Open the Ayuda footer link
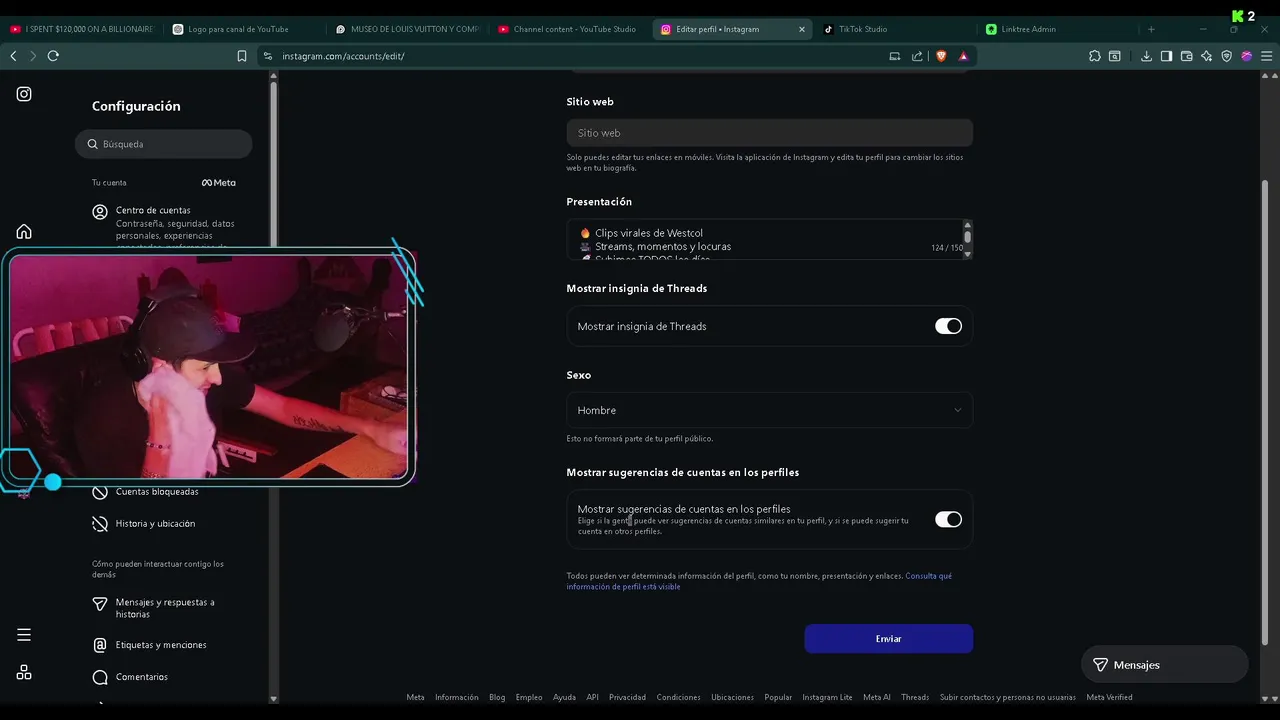 pos(564,697)
